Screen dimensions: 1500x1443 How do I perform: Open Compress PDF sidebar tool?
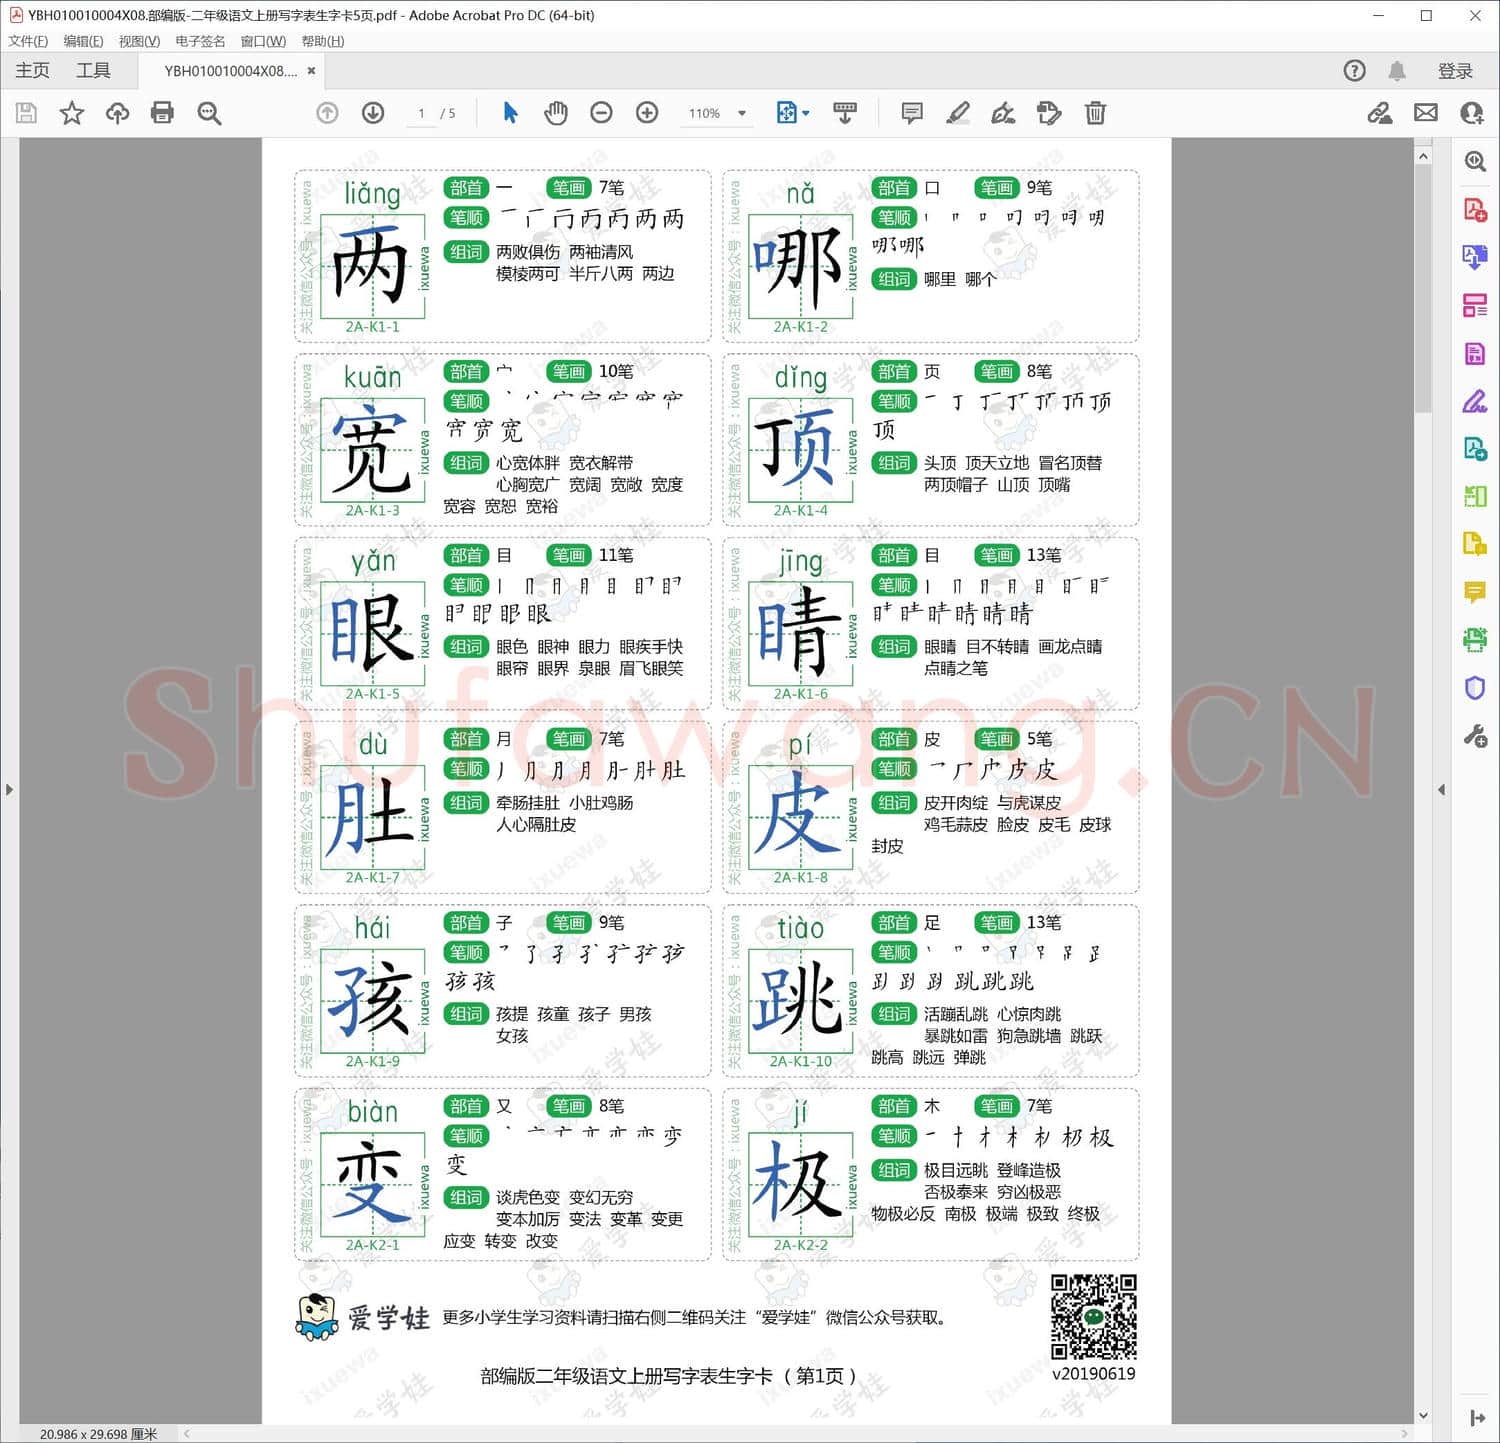point(1475,496)
